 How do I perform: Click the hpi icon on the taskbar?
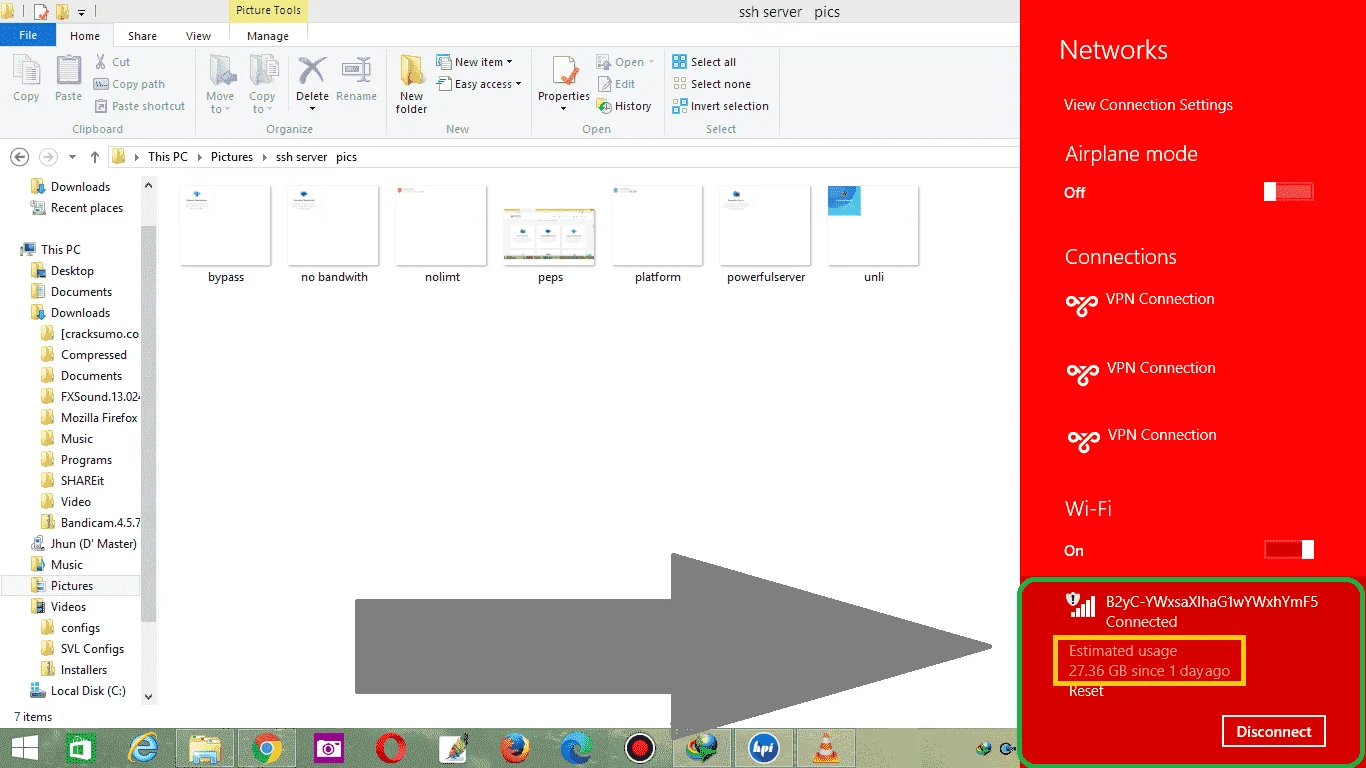pos(764,748)
